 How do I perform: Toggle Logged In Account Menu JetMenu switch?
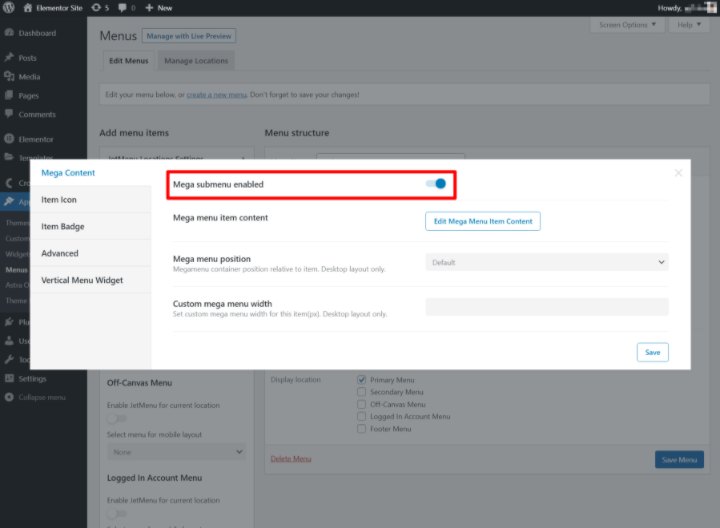tap(117, 513)
